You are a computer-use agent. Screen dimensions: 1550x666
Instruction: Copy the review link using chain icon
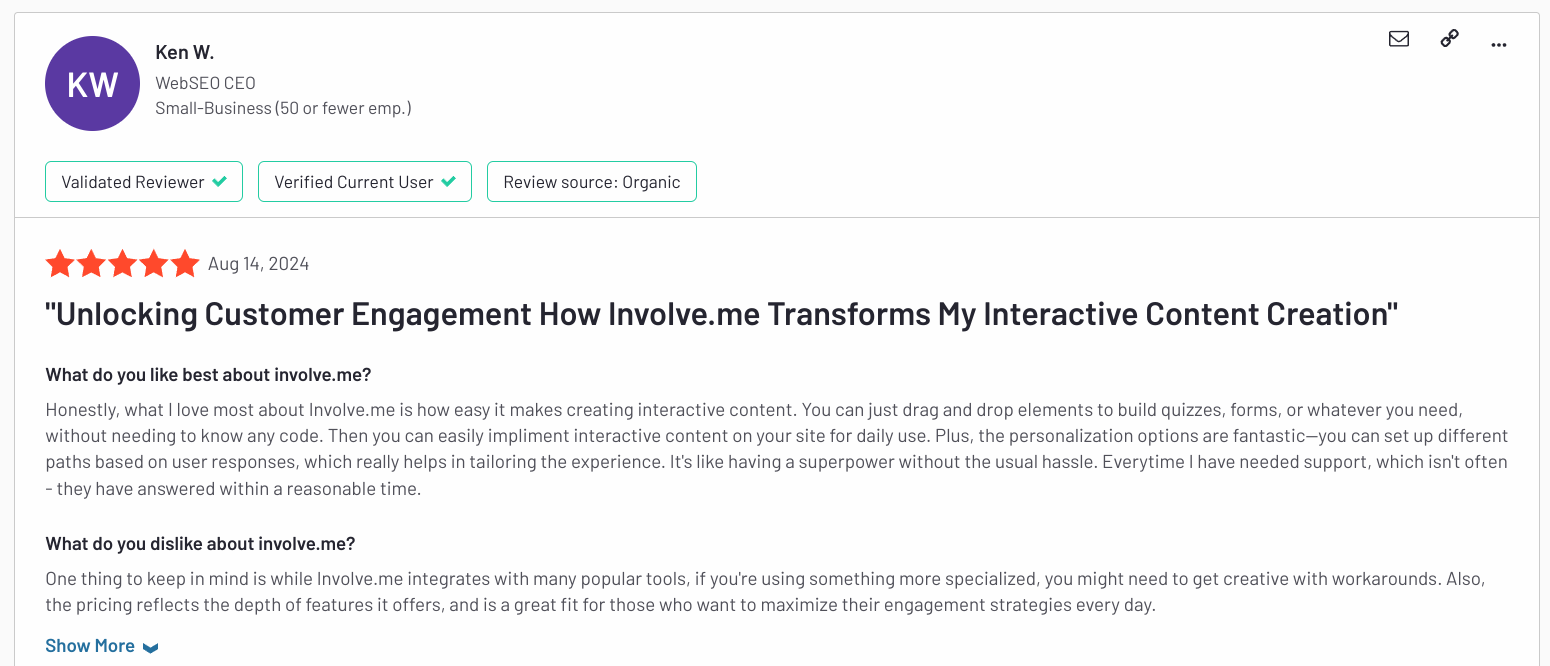1448,39
